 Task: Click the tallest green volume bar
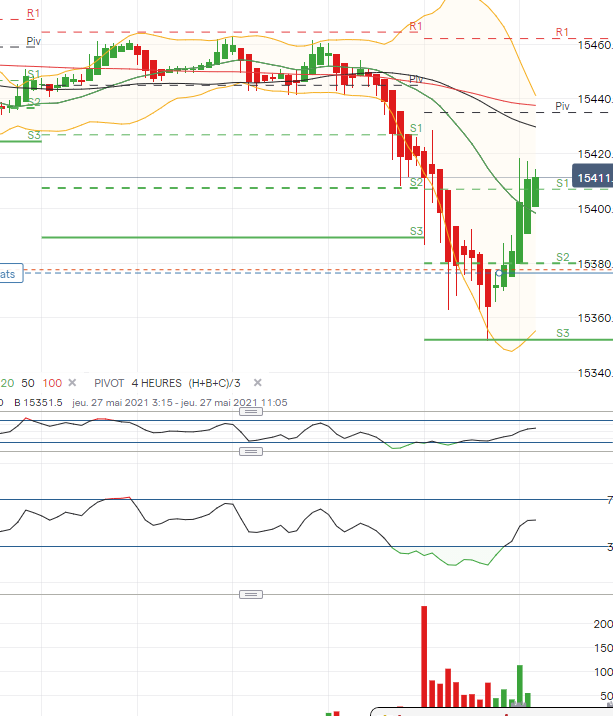(x=520, y=686)
